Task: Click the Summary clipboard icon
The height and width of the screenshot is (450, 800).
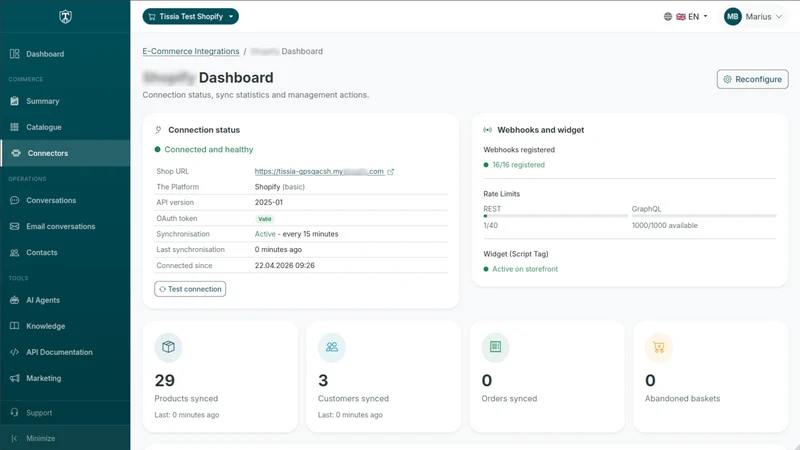Action: coord(14,101)
